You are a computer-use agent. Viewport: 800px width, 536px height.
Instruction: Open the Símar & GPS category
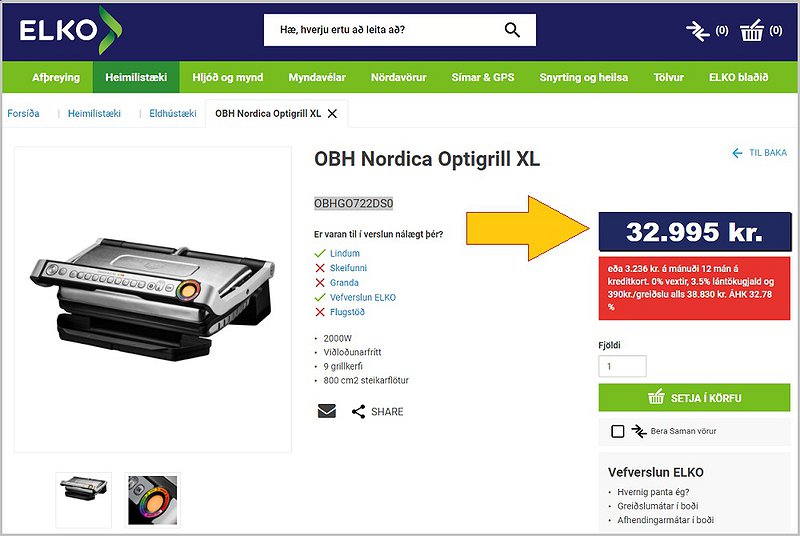click(x=483, y=78)
